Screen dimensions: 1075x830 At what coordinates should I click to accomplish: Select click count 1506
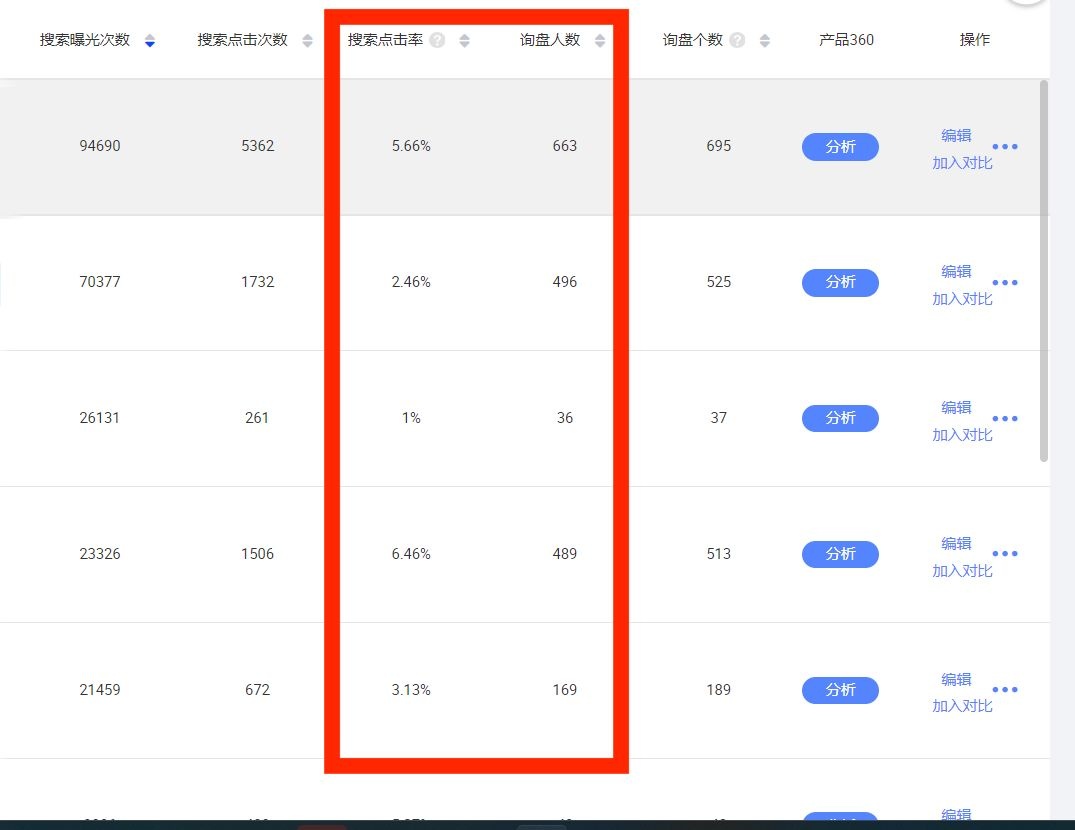click(258, 554)
